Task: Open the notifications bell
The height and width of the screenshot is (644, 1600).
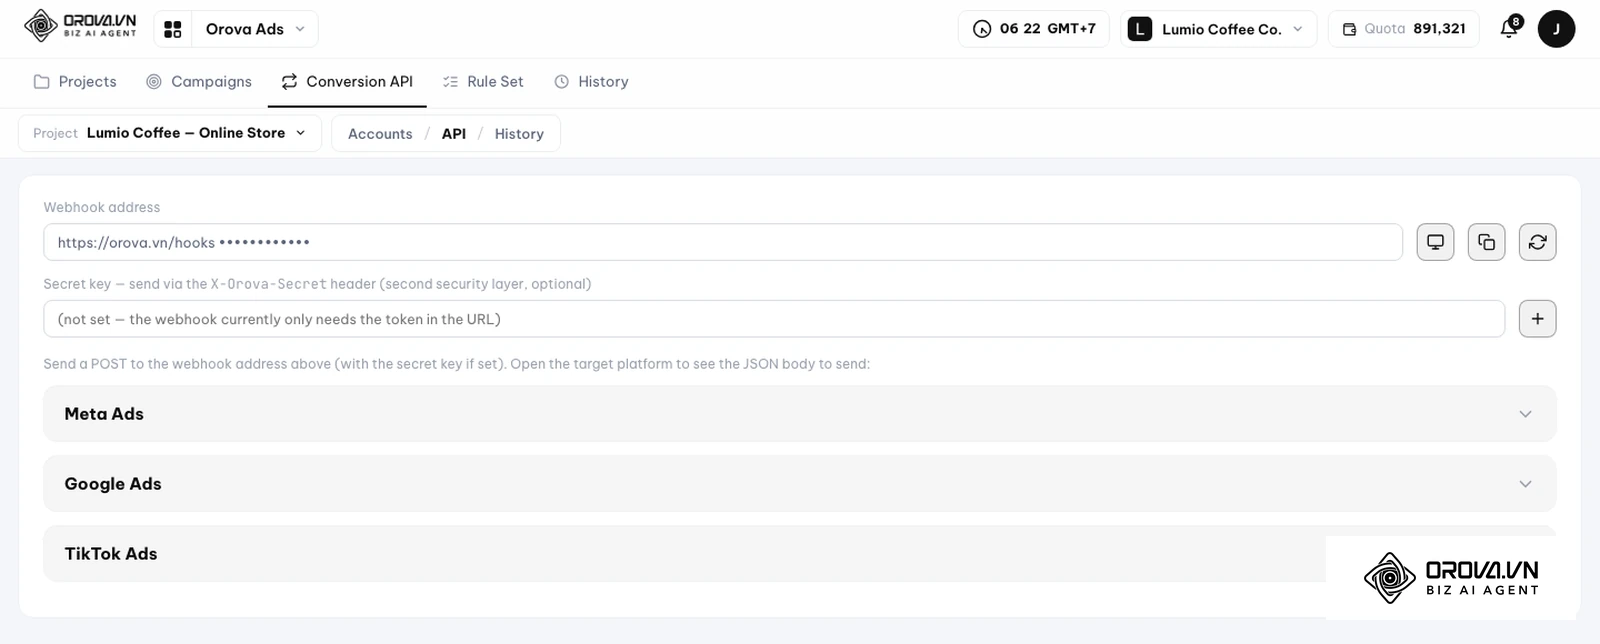Action: 1510,28
